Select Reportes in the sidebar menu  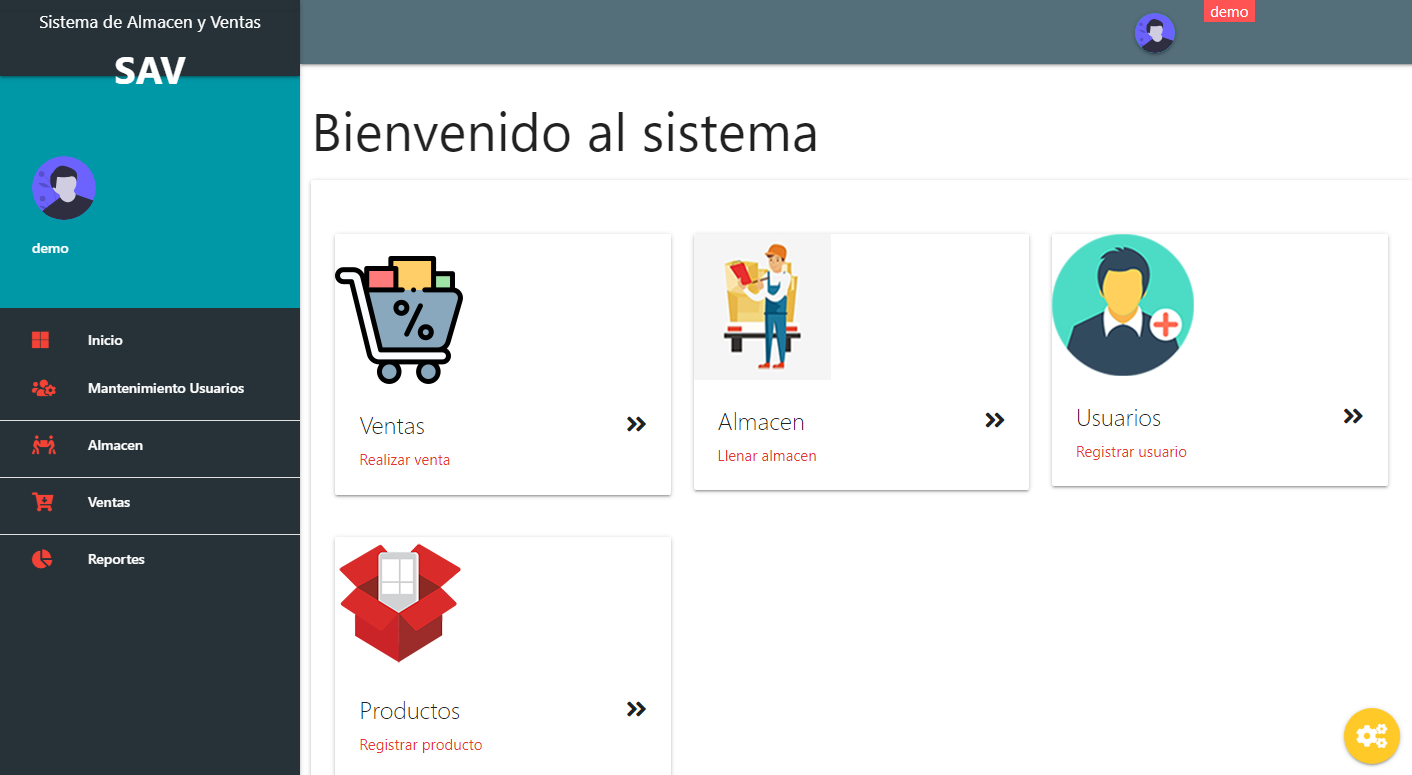click(116, 559)
